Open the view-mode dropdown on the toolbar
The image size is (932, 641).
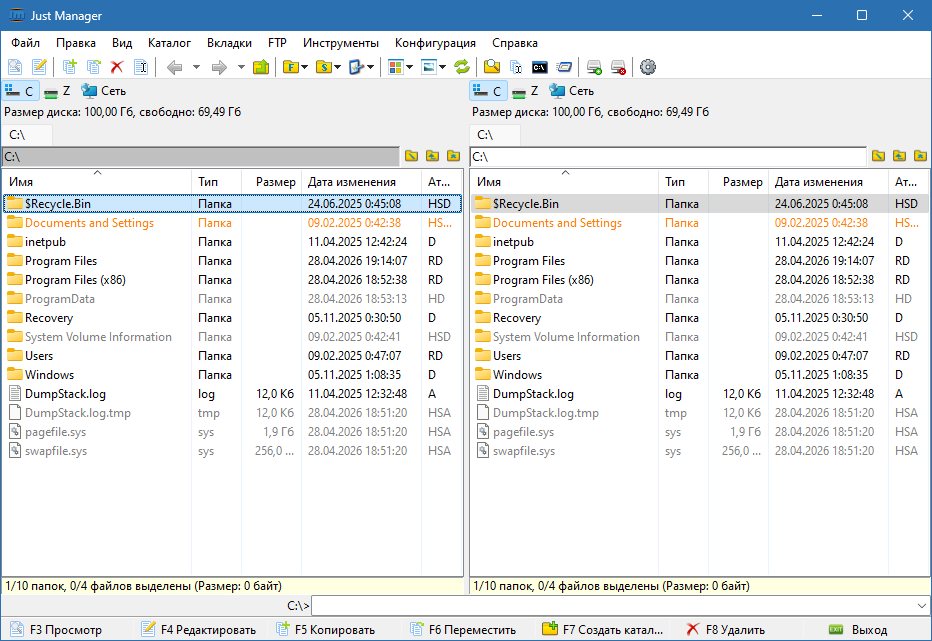pyautogui.click(x=409, y=67)
